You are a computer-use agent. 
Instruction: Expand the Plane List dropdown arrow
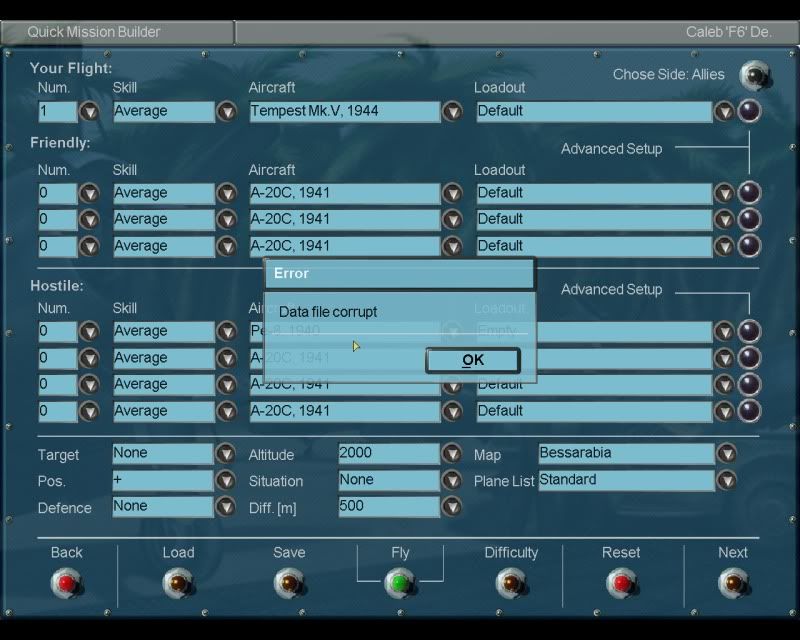click(x=727, y=480)
